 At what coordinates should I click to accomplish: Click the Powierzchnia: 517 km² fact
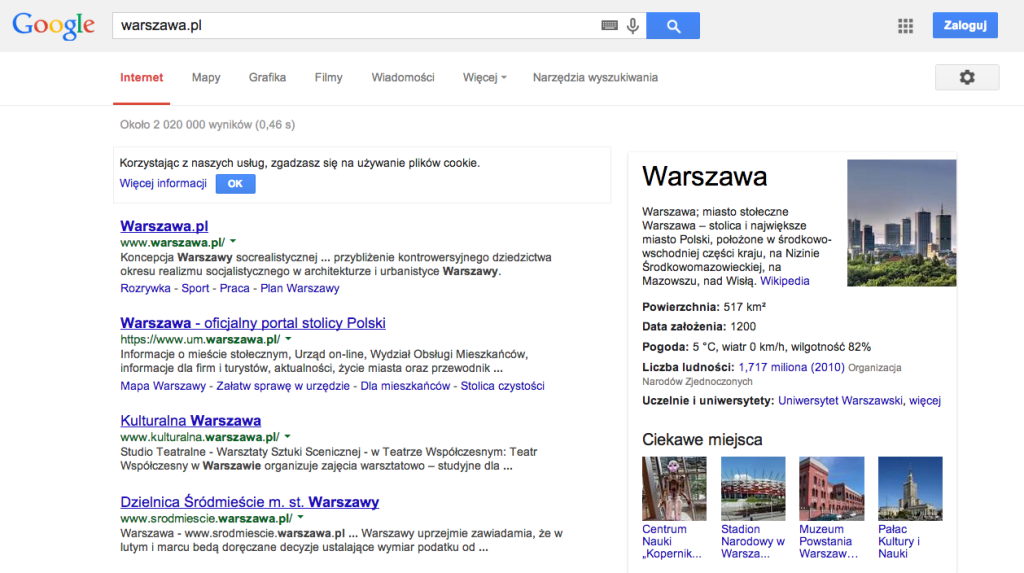(x=704, y=306)
